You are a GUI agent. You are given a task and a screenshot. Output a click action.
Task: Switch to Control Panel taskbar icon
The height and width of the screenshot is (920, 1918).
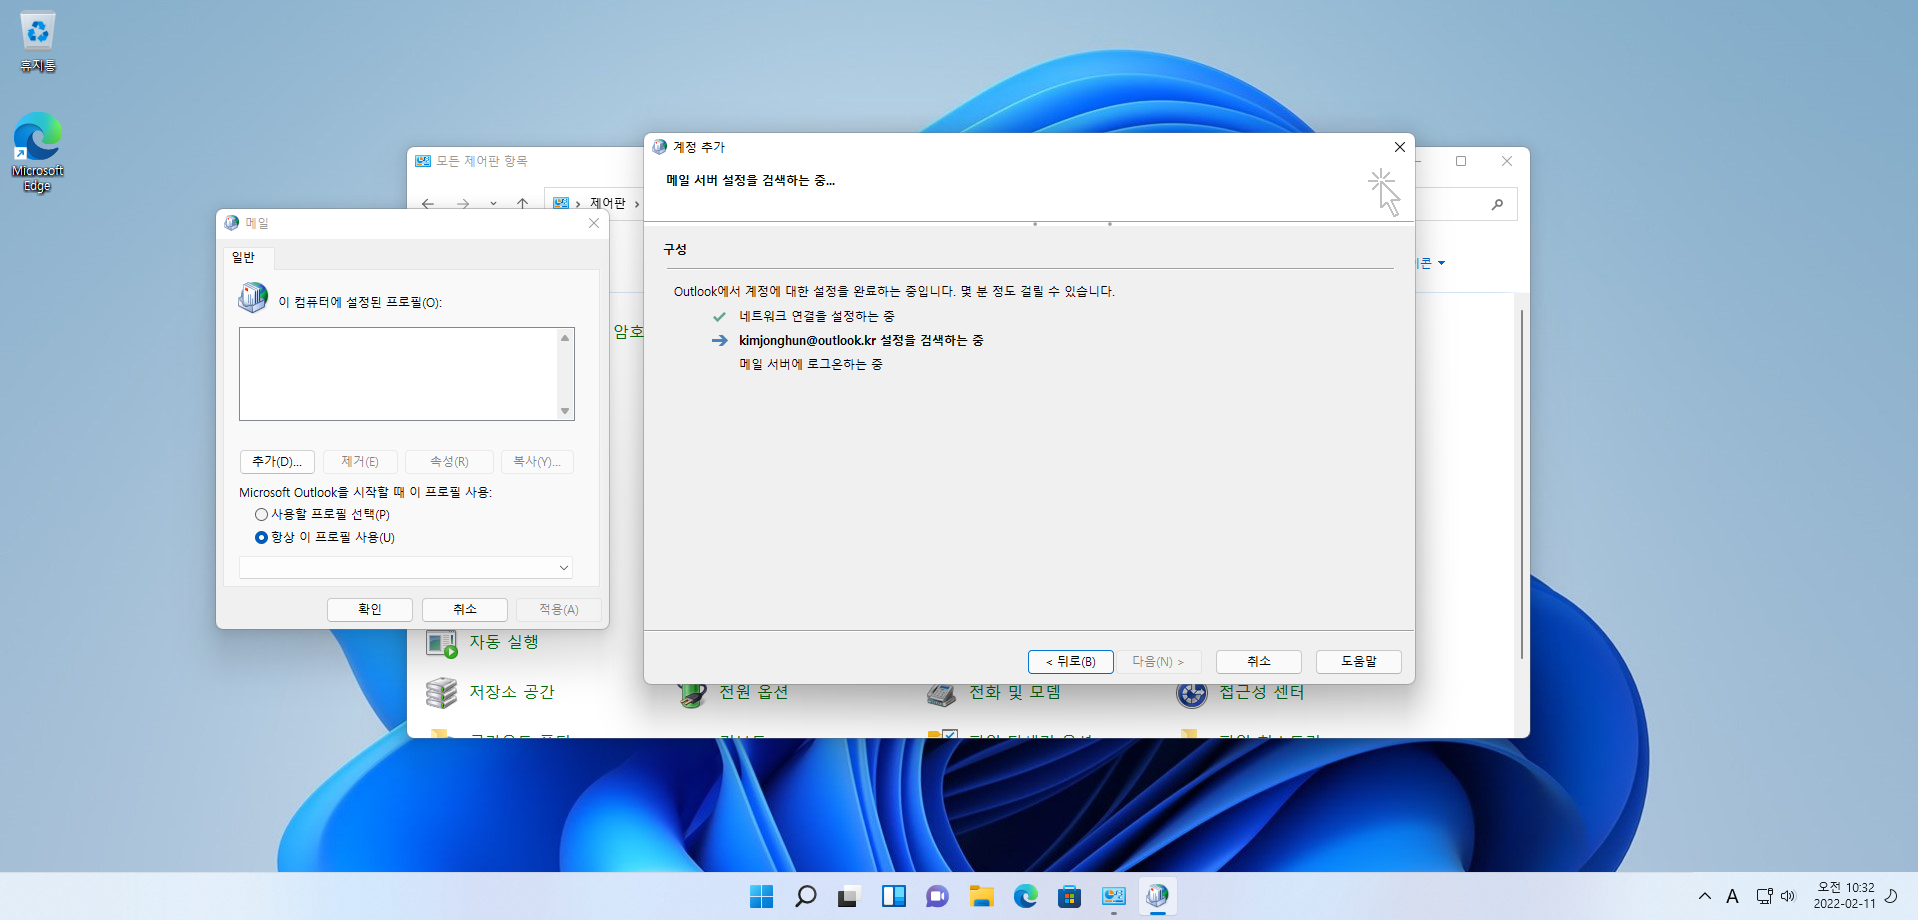coord(1113,896)
